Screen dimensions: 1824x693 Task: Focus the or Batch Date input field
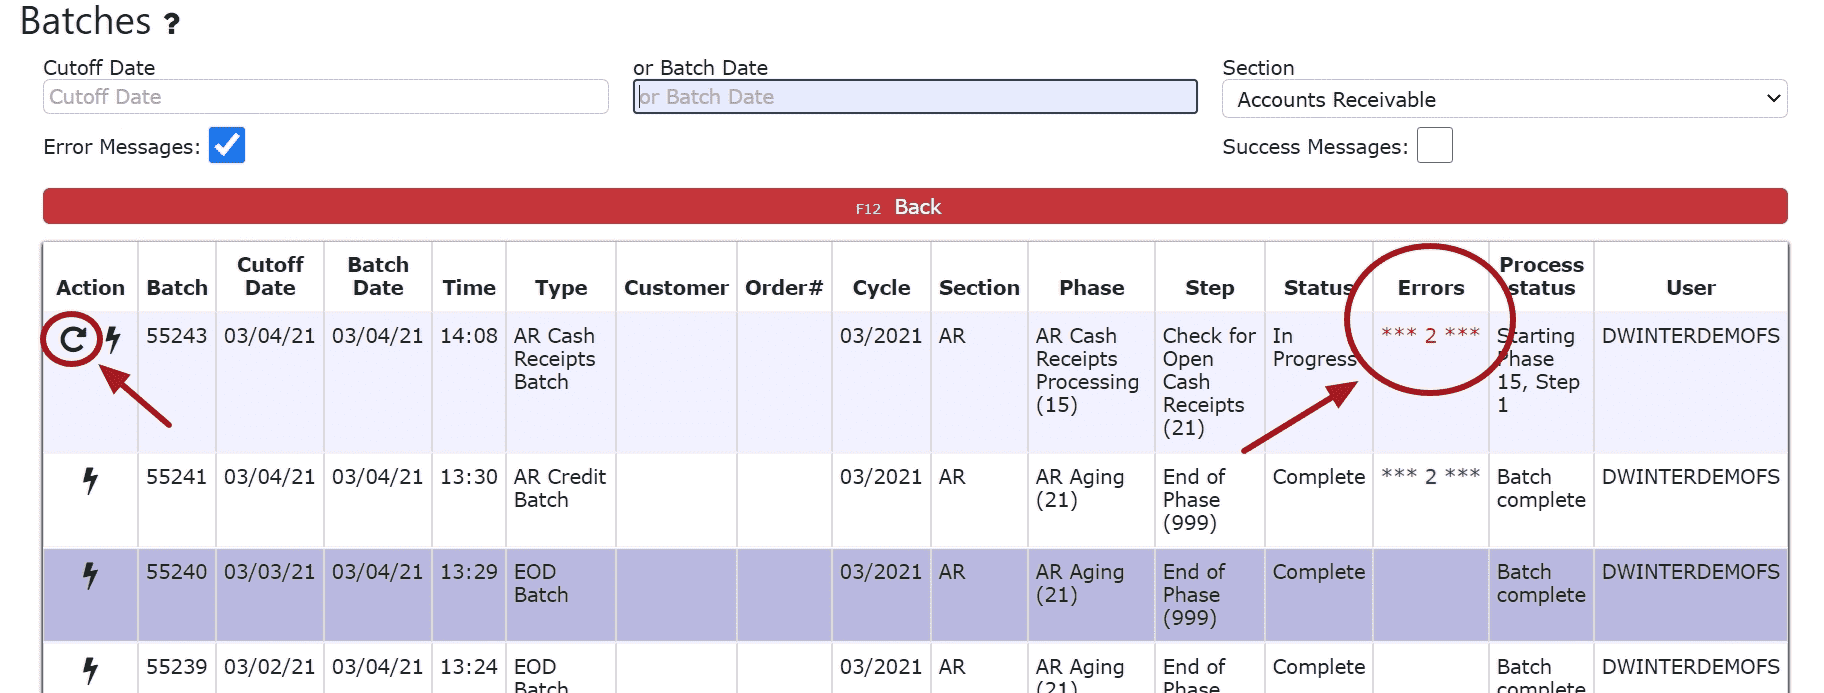[x=915, y=97]
